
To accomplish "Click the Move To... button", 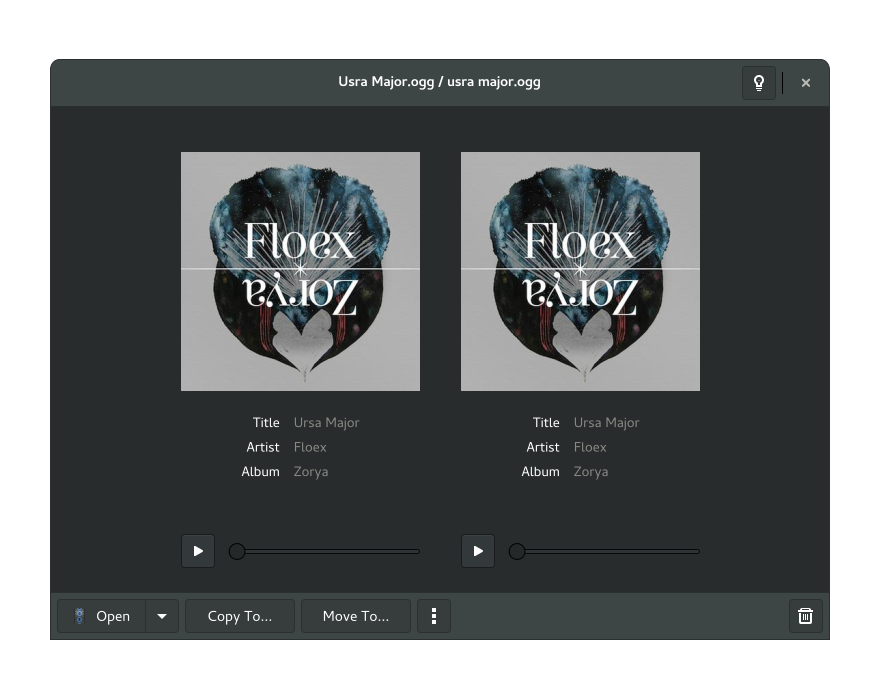I will coord(356,616).
